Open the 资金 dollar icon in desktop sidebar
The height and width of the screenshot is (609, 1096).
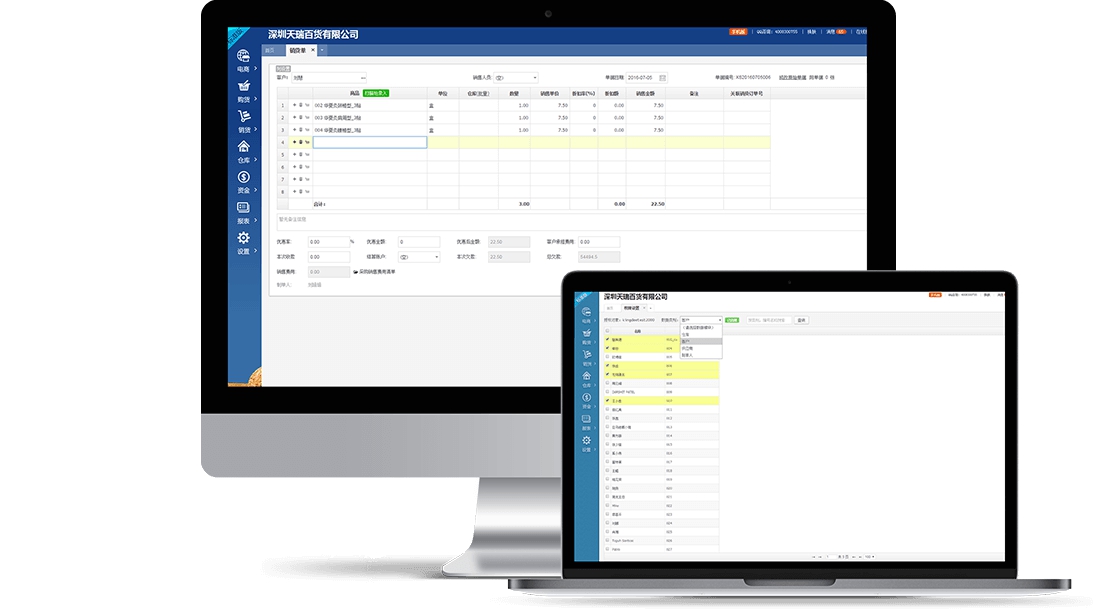coord(243,178)
